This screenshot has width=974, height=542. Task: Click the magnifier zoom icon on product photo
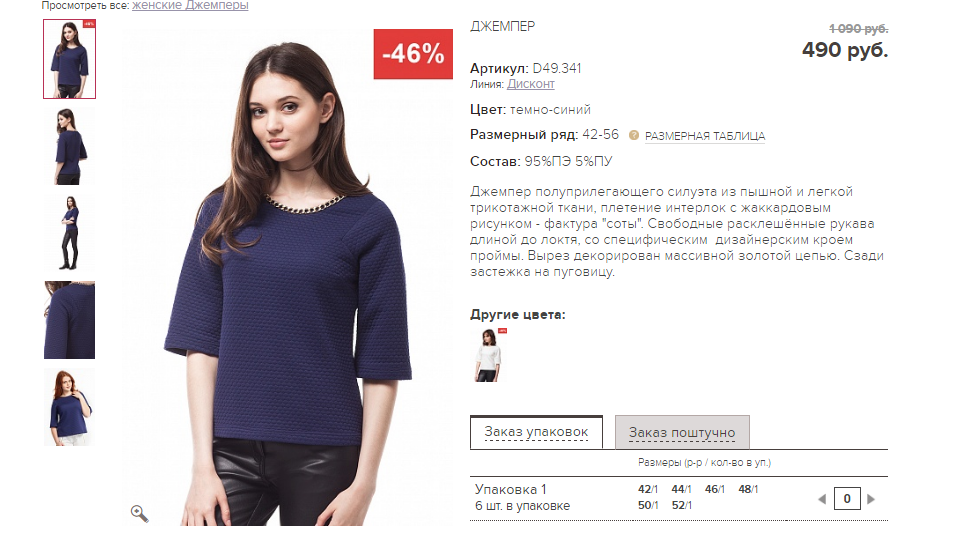(139, 513)
